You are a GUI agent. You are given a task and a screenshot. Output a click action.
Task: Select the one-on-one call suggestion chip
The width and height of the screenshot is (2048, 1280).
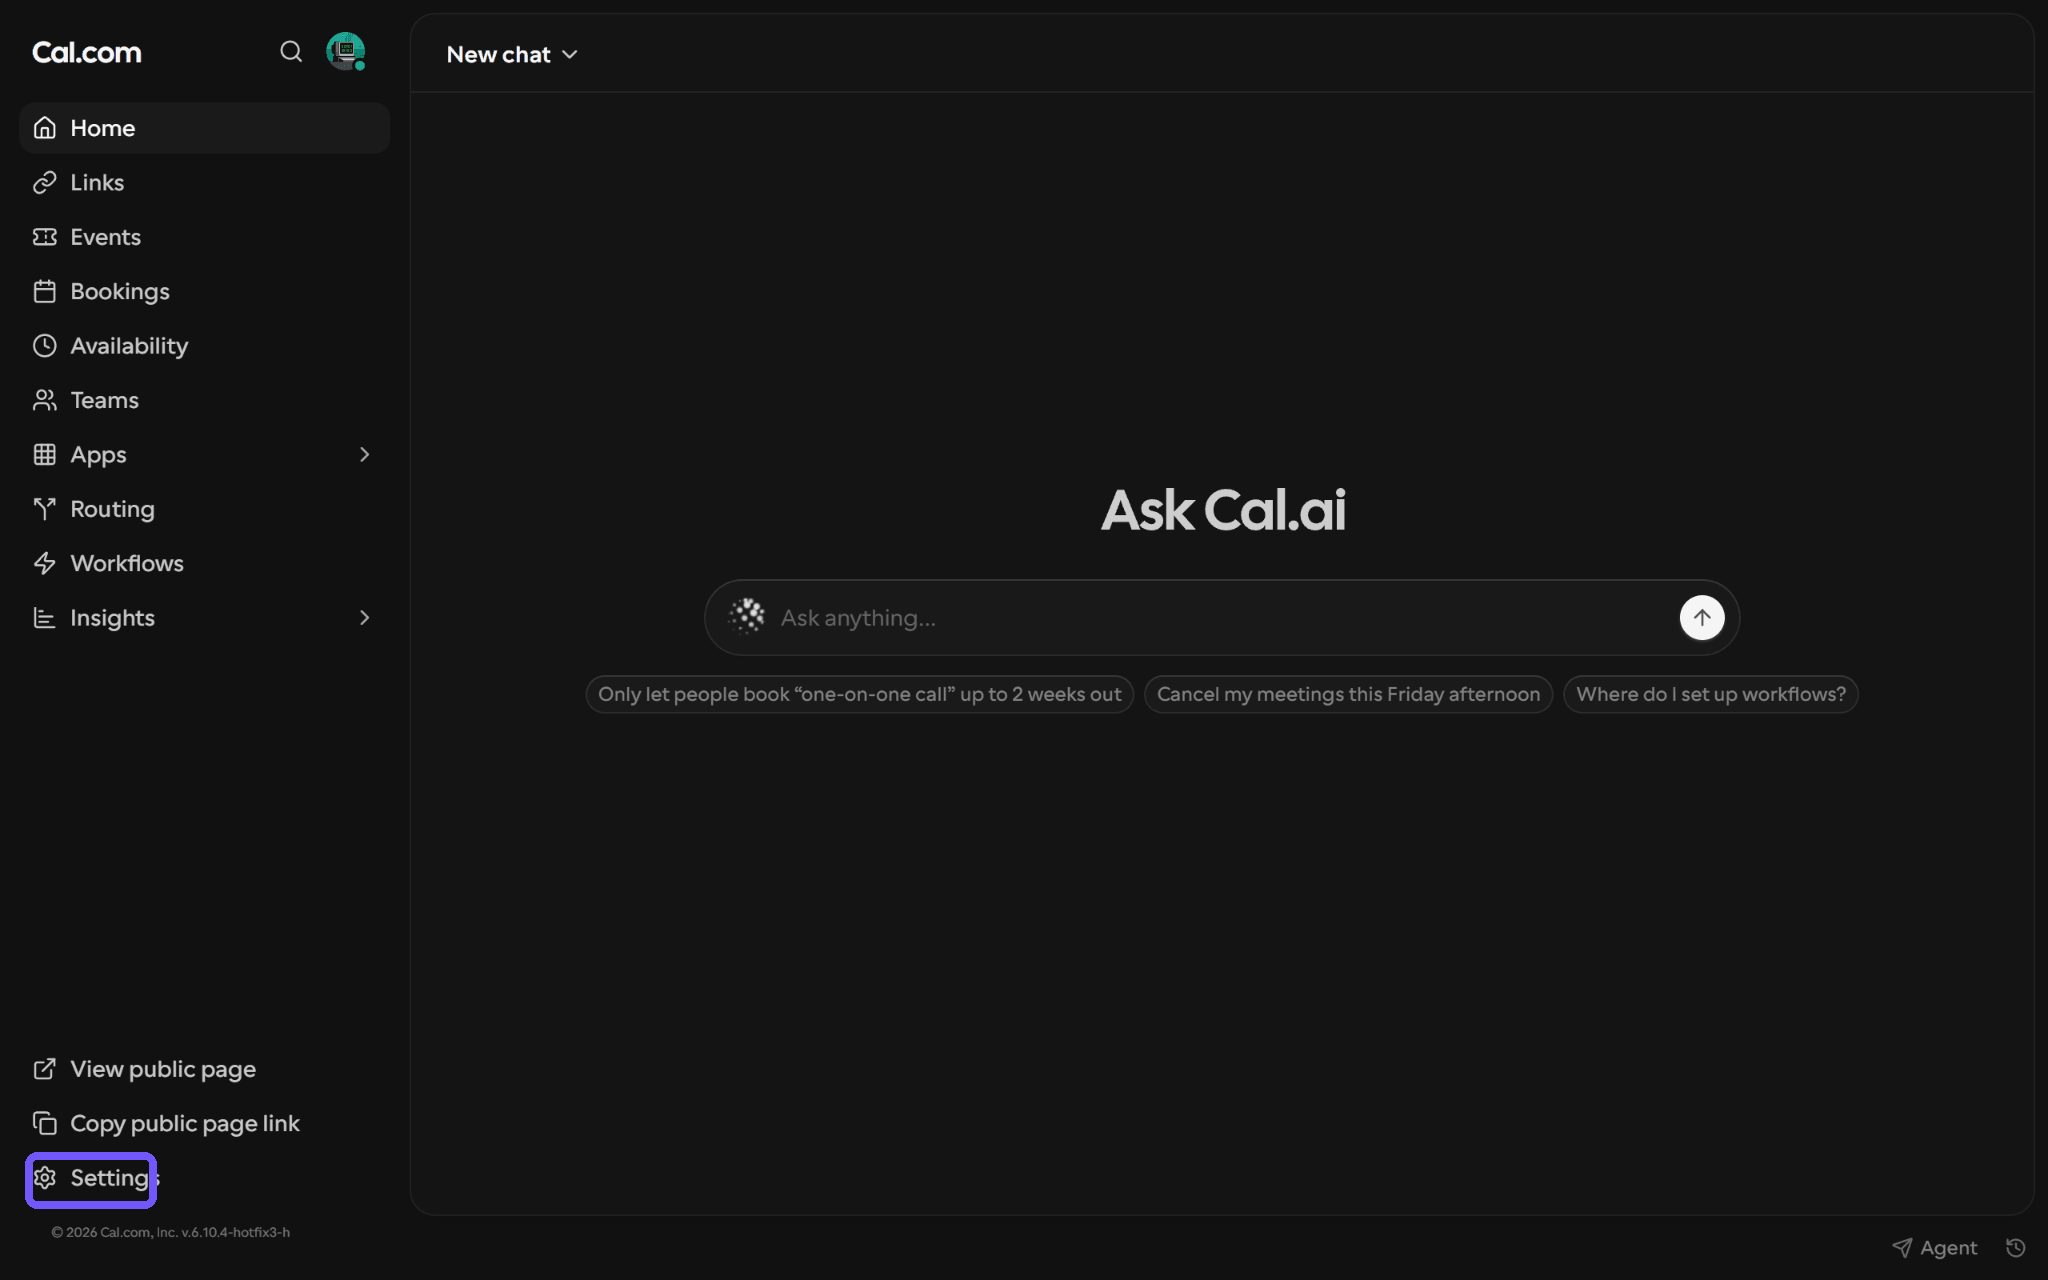pyautogui.click(x=860, y=694)
